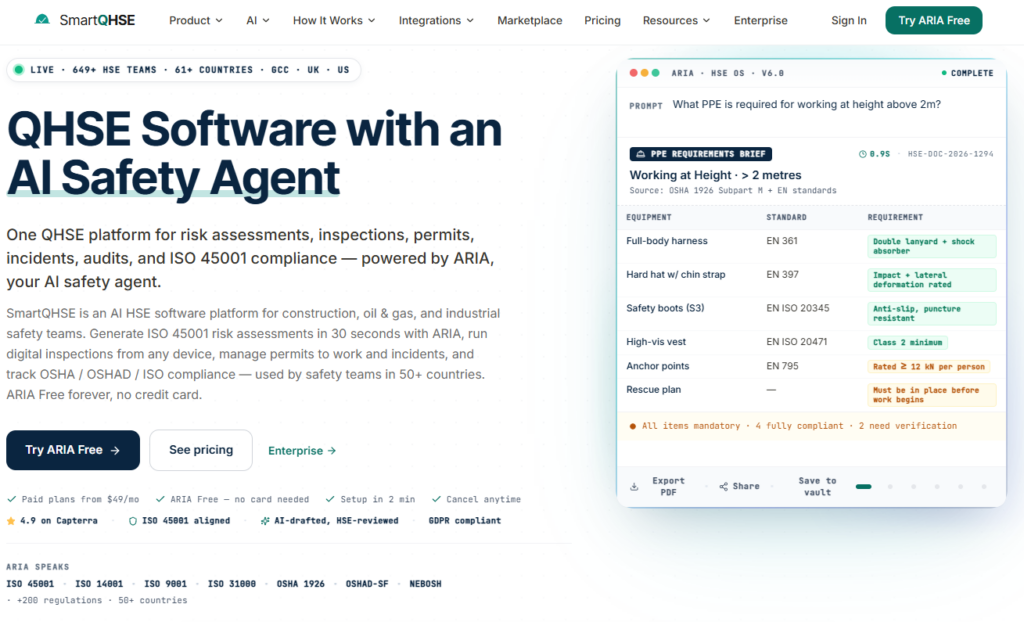This screenshot has height=622, width=1024.
Task: Click the Must be in place before work begins tag
Action: 932,395
